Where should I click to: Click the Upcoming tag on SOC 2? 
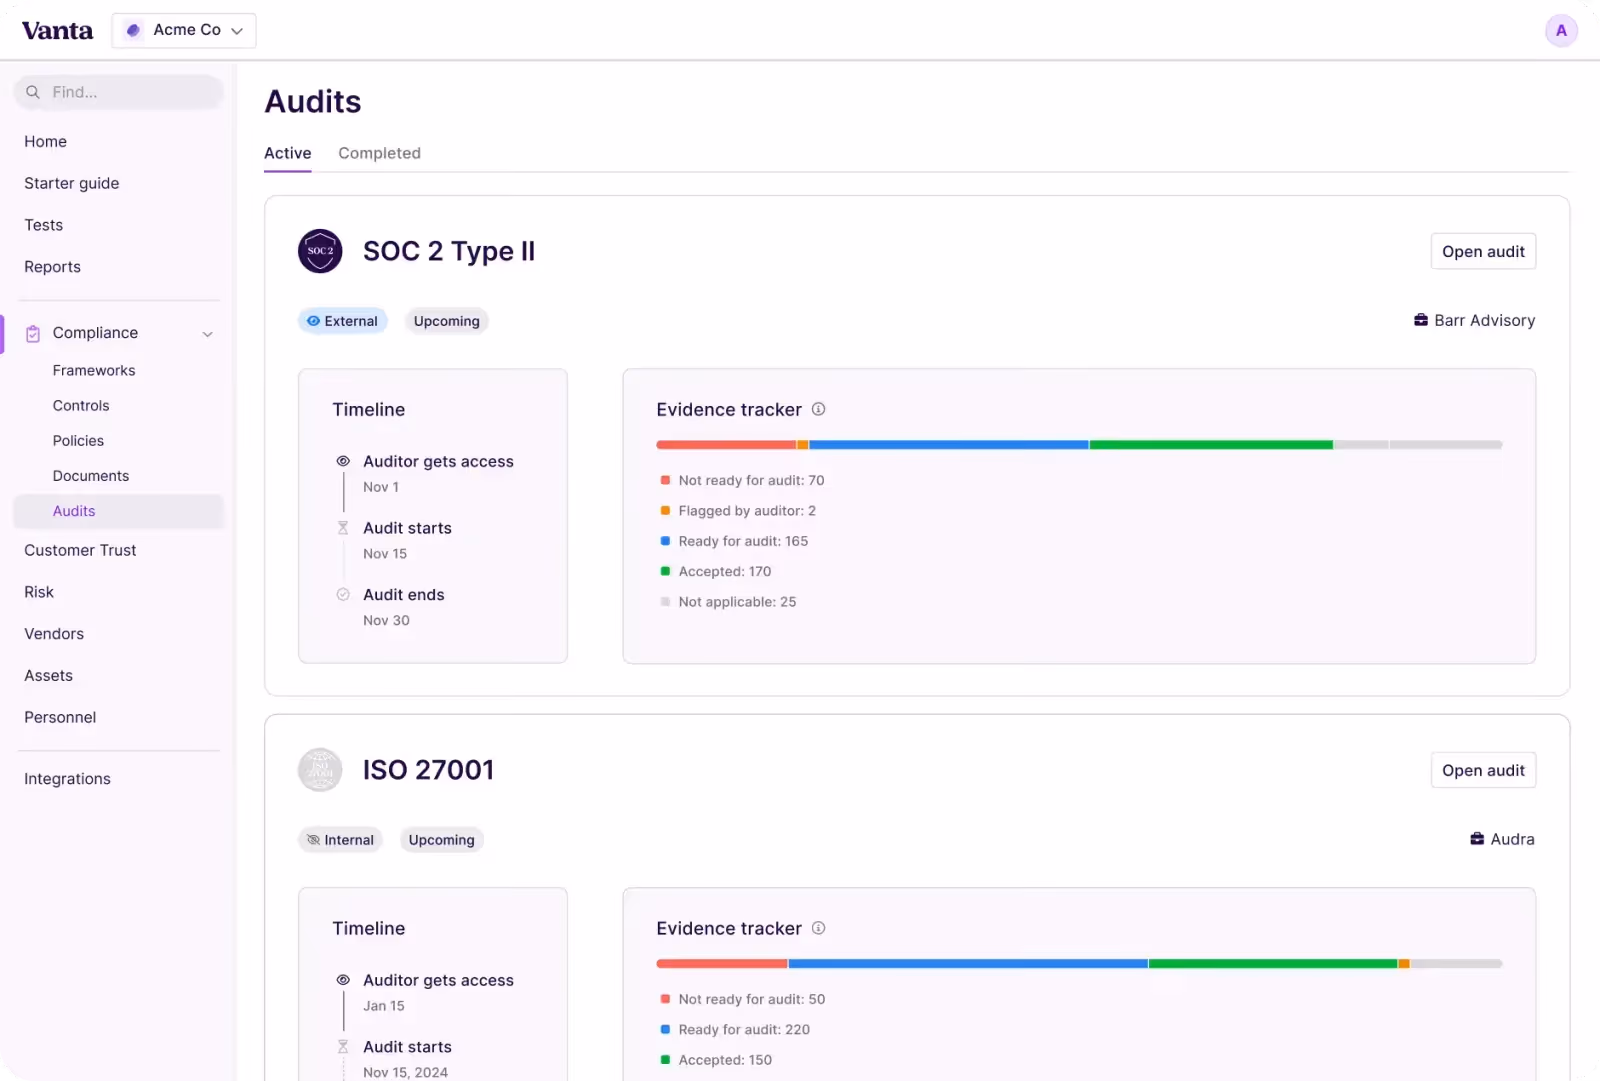tap(446, 321)
